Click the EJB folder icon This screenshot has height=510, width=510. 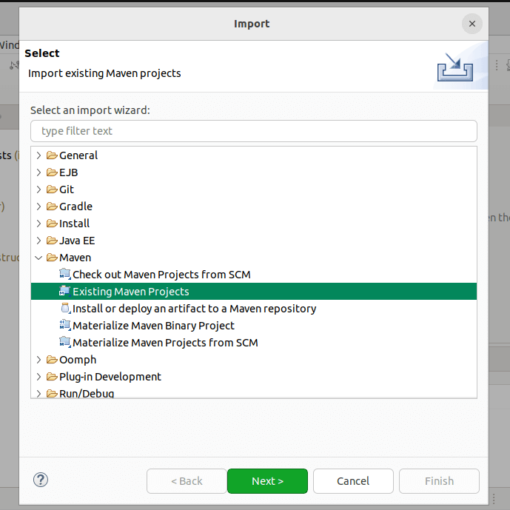pyautogui.click(x=52, y=172)
